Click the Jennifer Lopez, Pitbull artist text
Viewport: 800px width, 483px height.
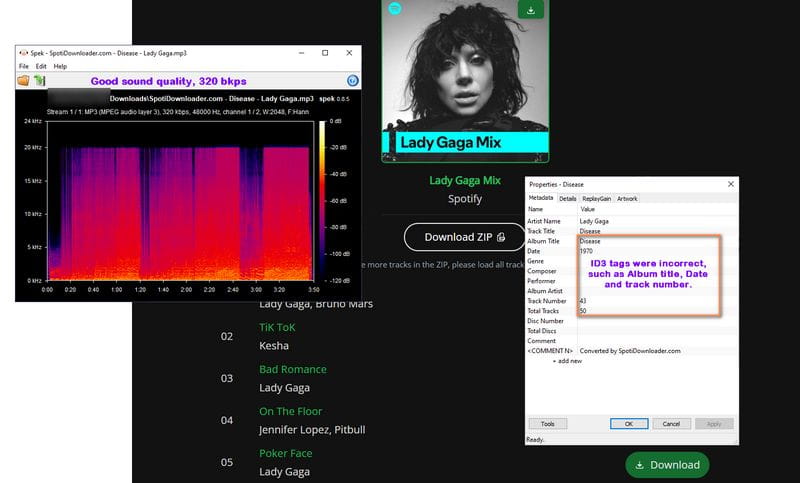(312, 429)
